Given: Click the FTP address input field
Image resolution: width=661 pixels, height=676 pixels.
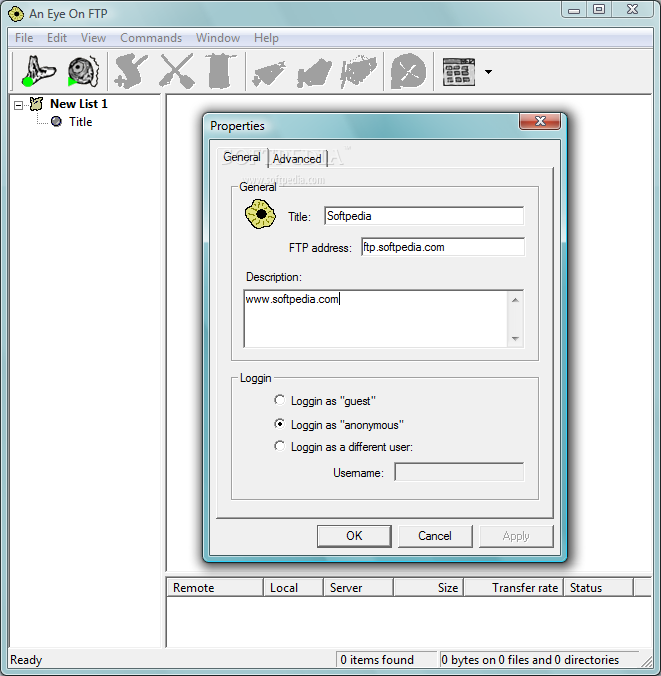Looking at the screenshot, I should (443, 247).
